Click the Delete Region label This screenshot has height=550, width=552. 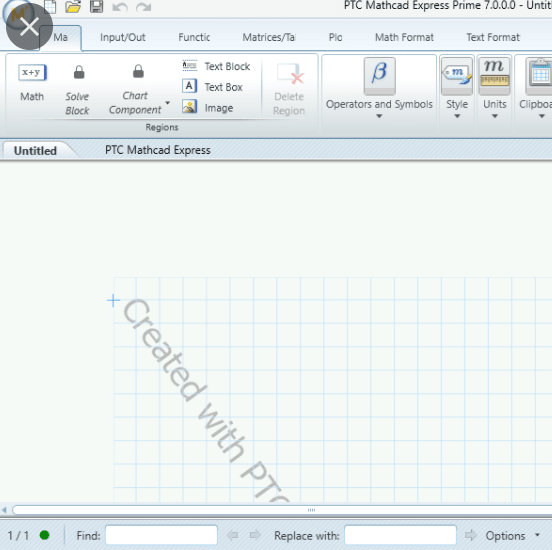289,104
